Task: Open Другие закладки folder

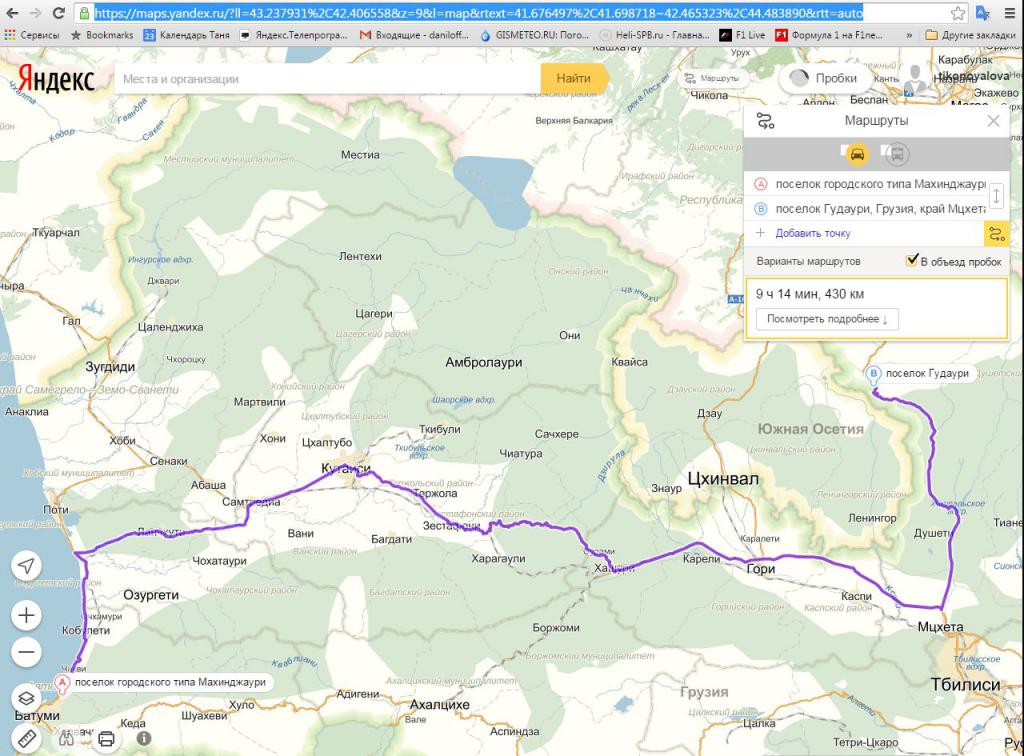Action: pyautogui.click(x=970, y=35)
